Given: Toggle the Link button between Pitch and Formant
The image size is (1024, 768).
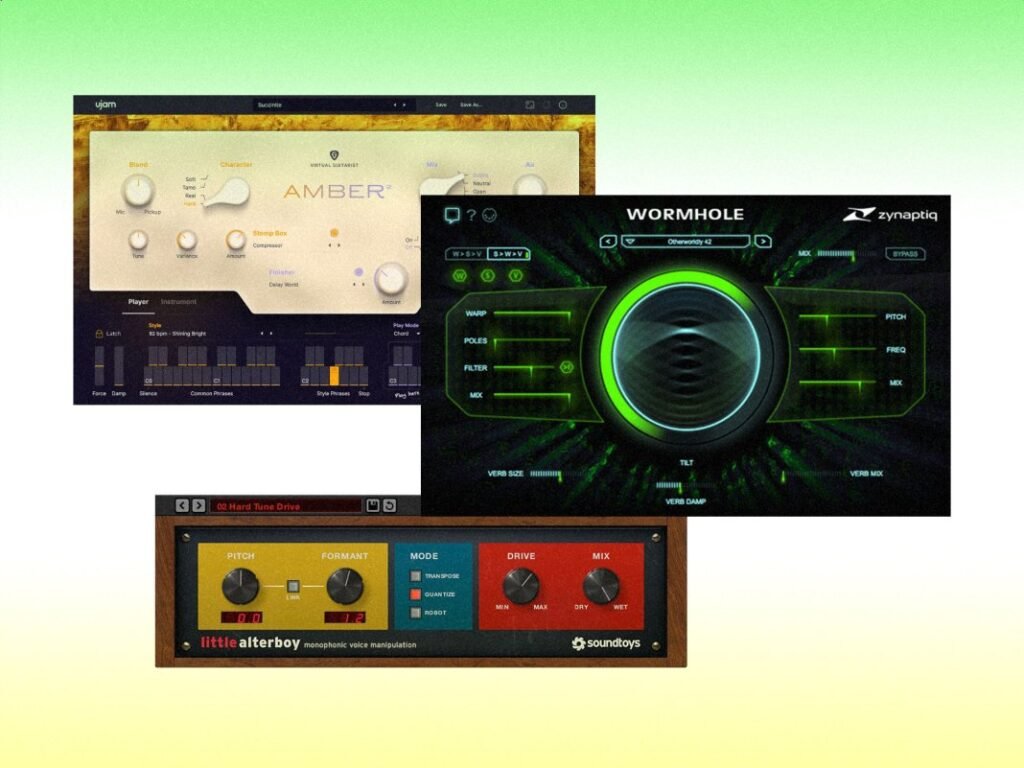Looking at the screenshot, I should 293,586.
